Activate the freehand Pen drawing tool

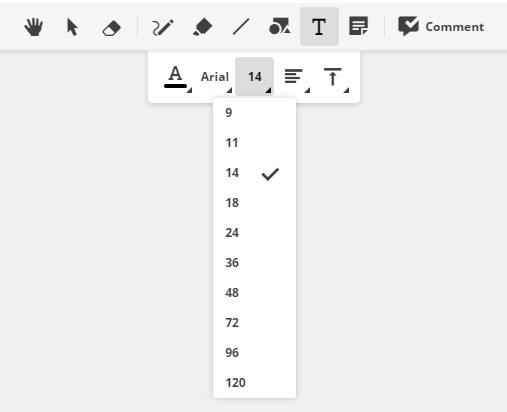tap(163, 27)
